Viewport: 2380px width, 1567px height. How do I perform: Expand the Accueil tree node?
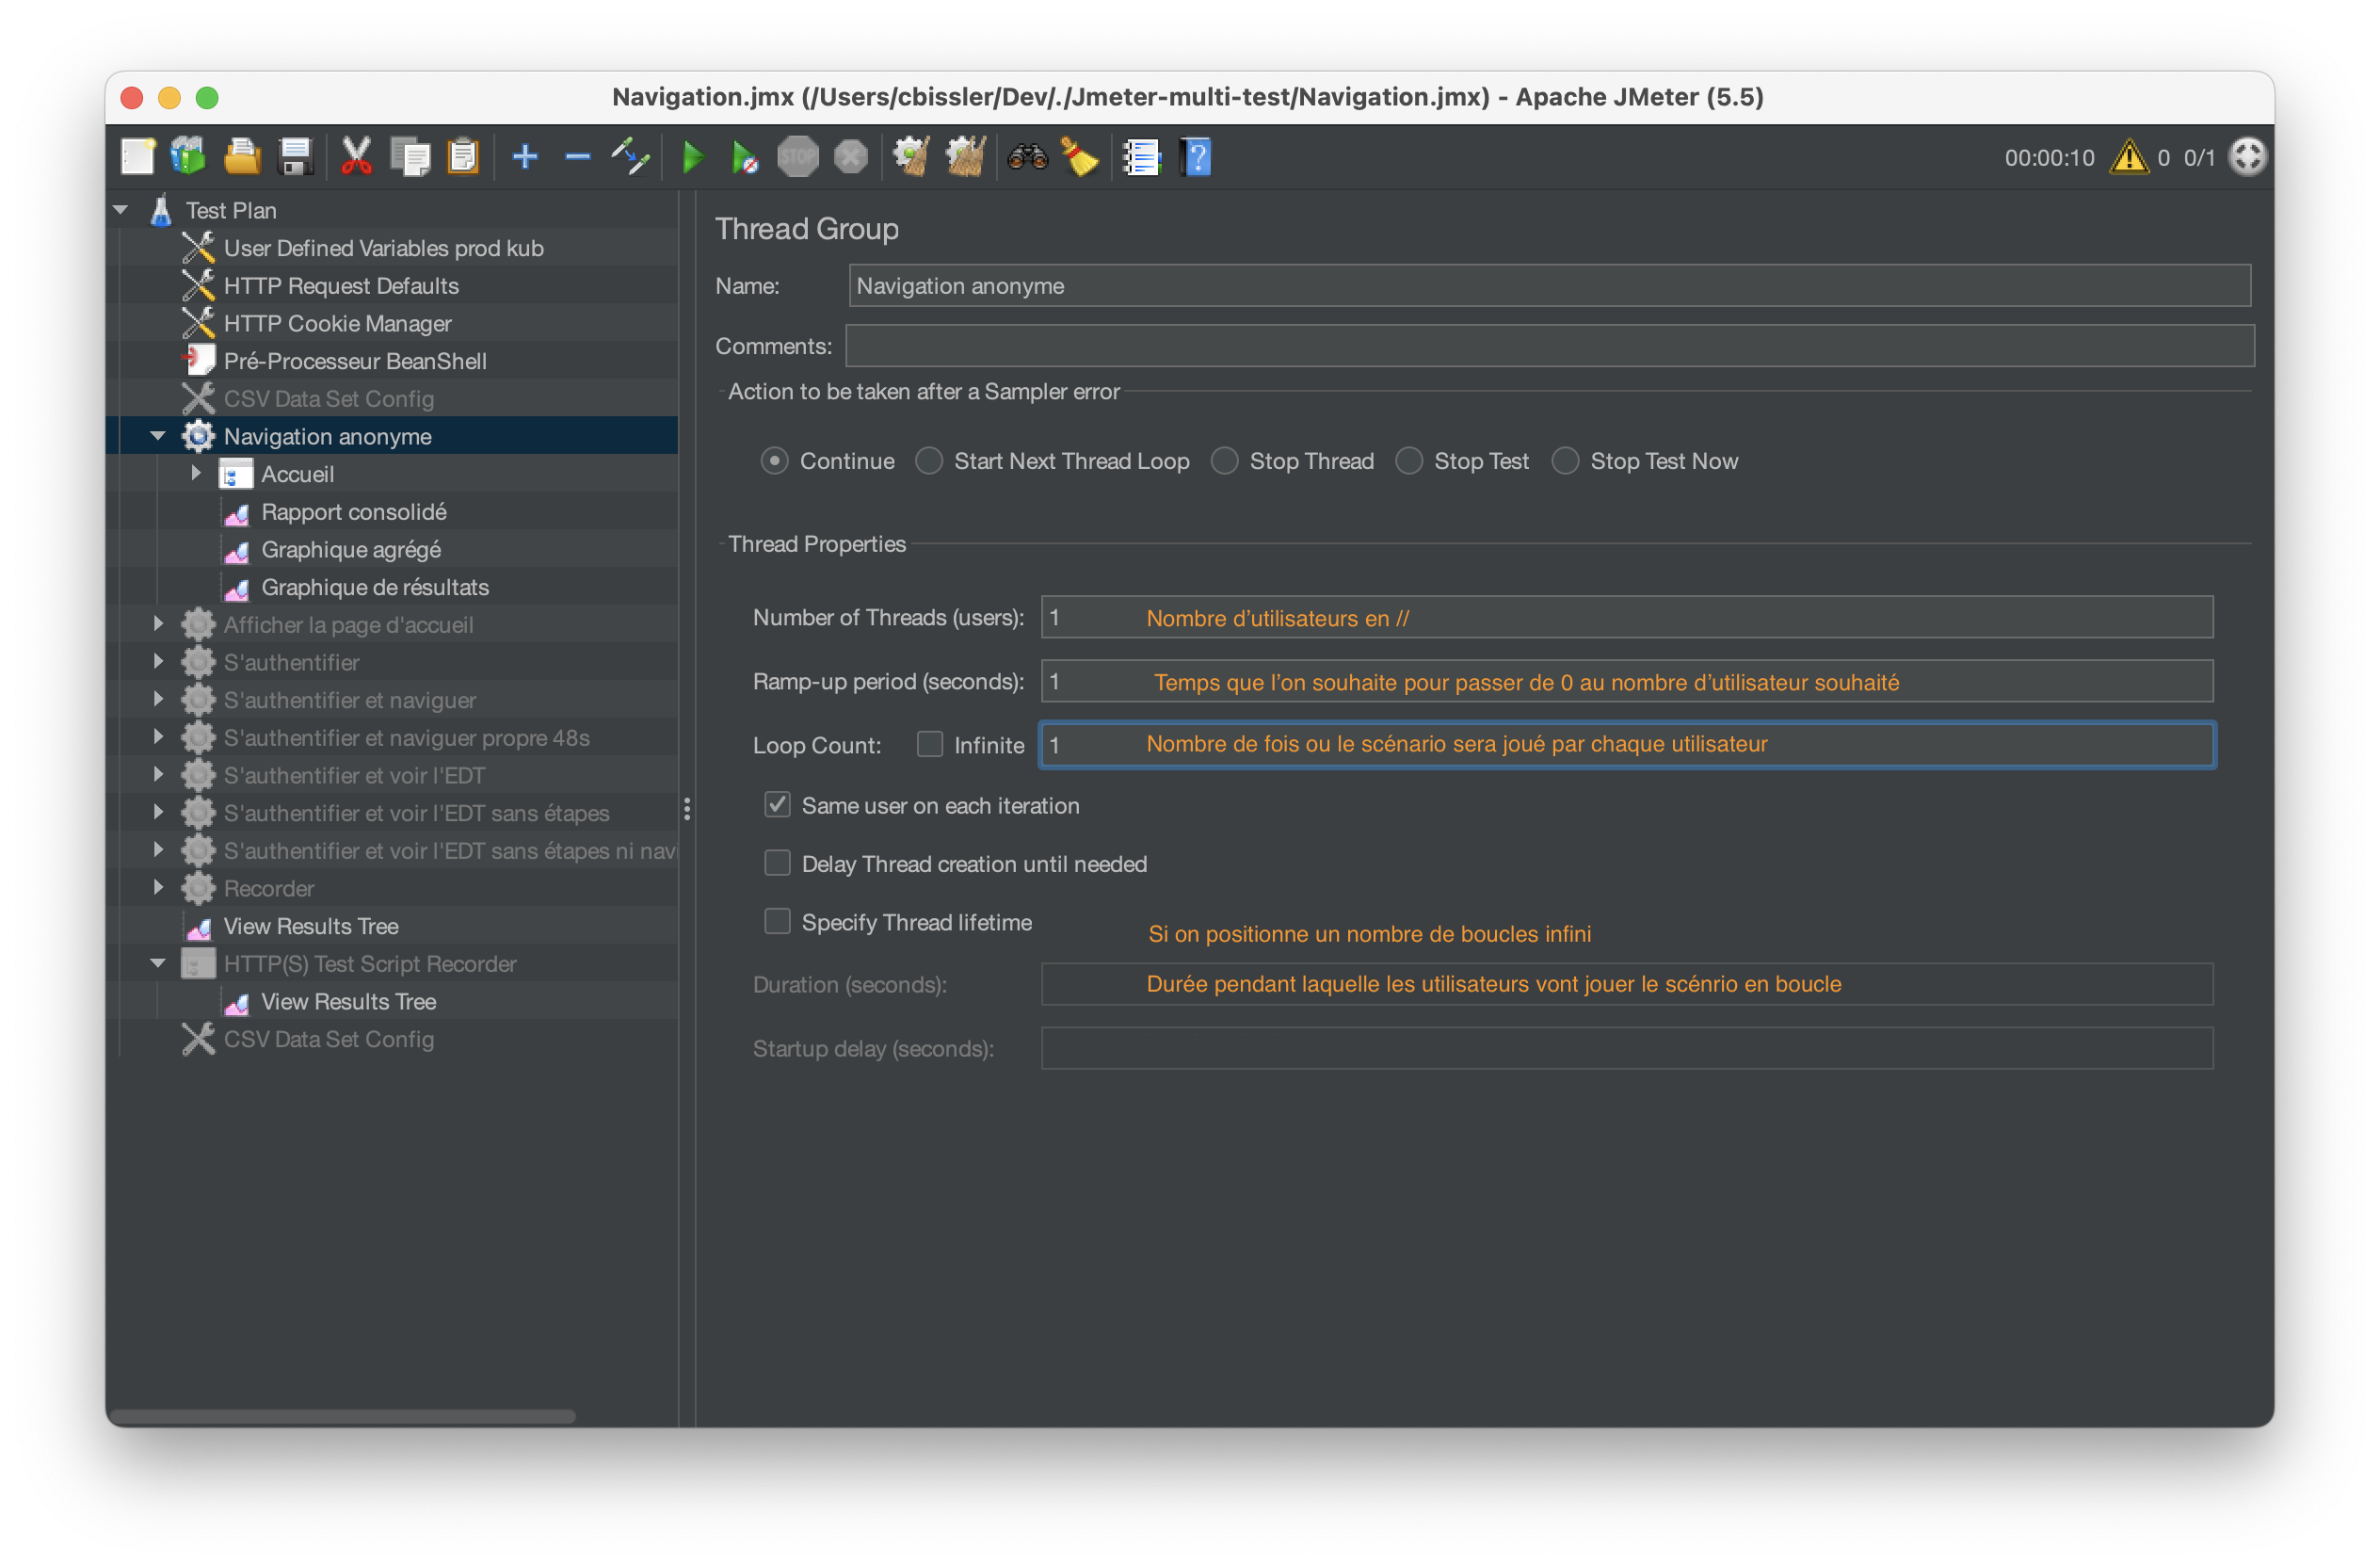point(196,473)
